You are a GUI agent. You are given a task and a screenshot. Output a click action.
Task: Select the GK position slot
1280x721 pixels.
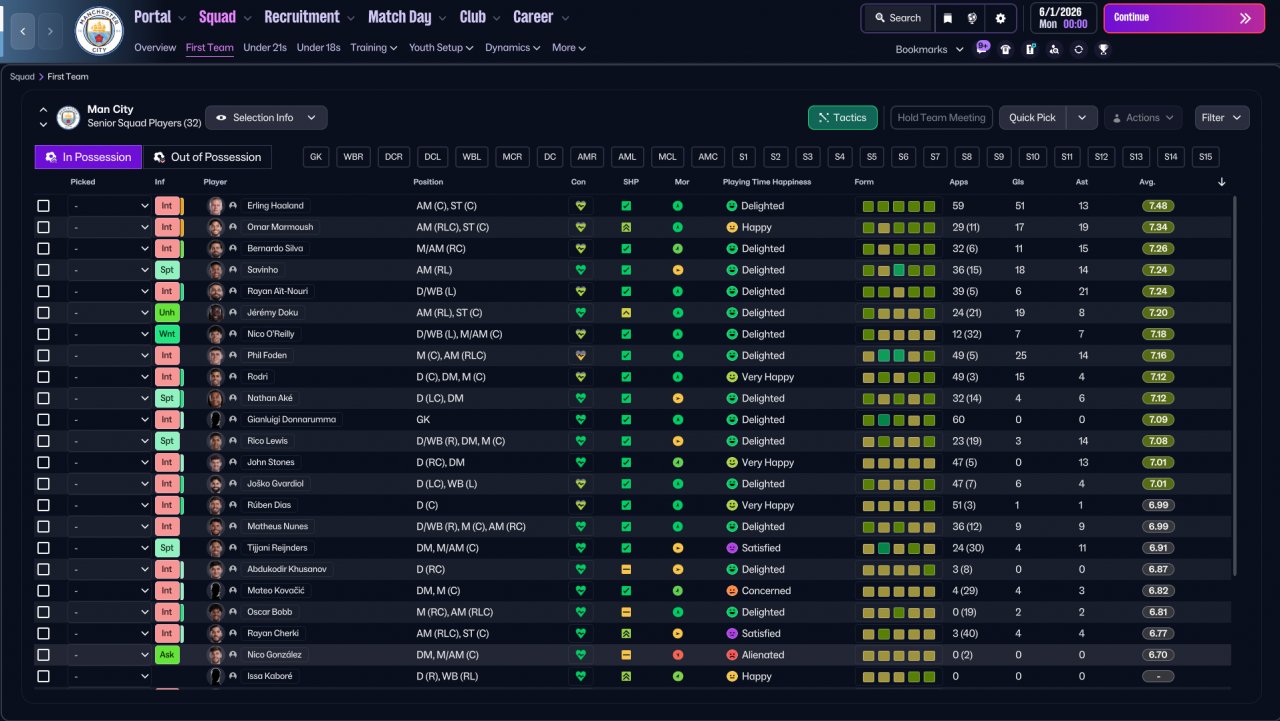(x=316, y=157)
